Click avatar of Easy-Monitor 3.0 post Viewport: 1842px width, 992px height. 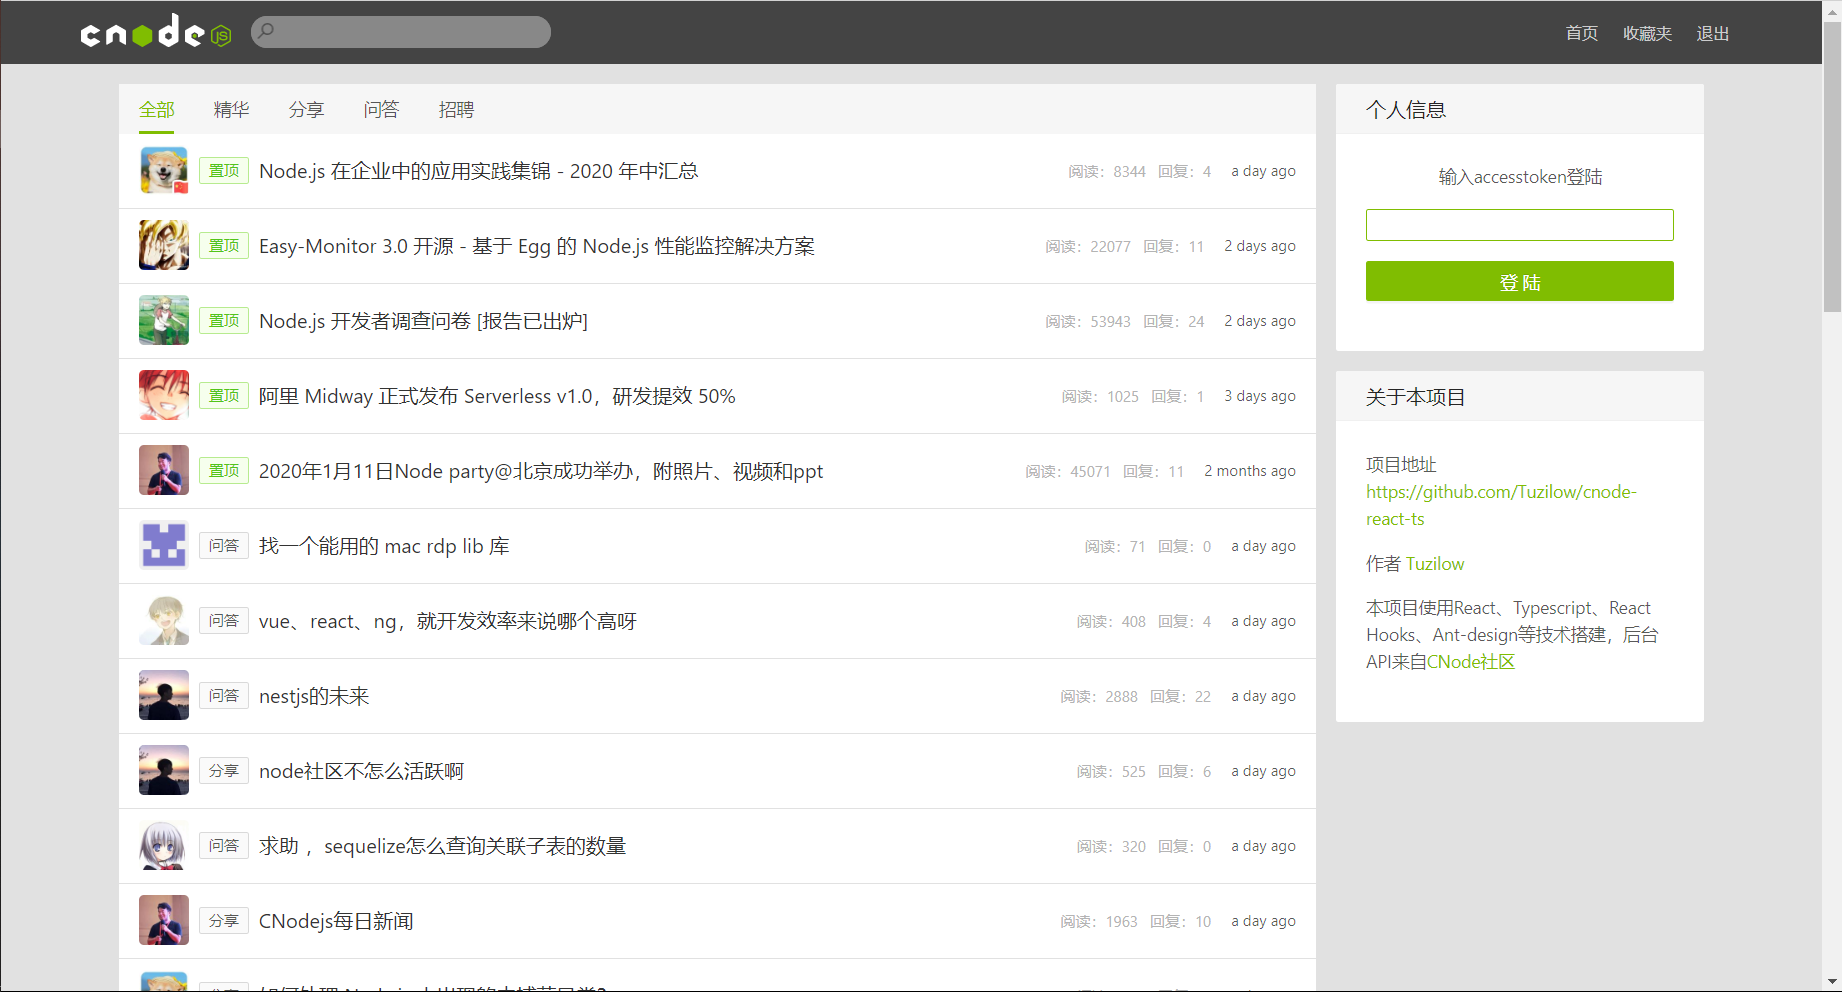pos(164,245)
